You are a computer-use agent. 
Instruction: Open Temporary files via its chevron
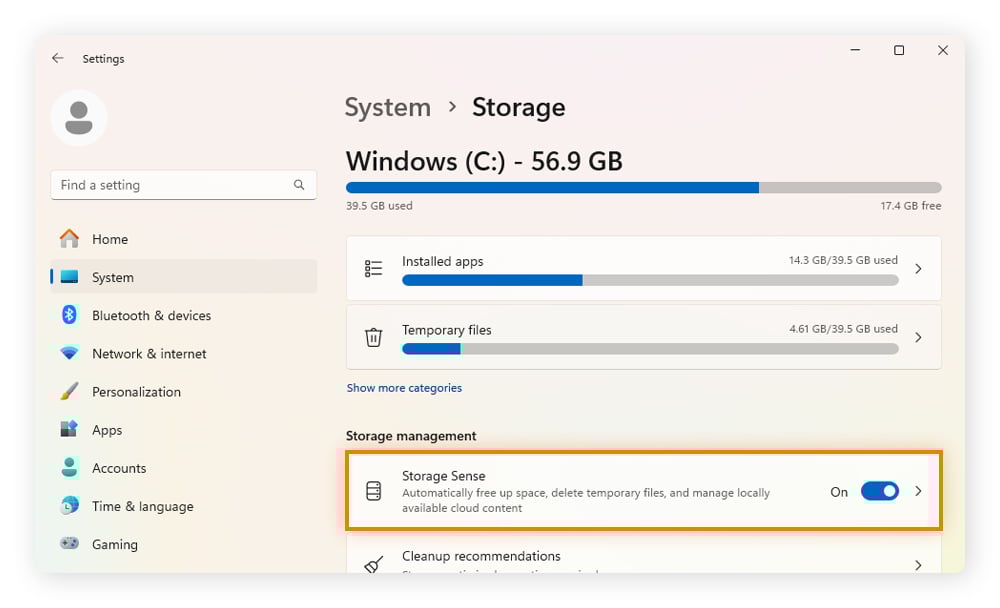click(x=918, y=338)
